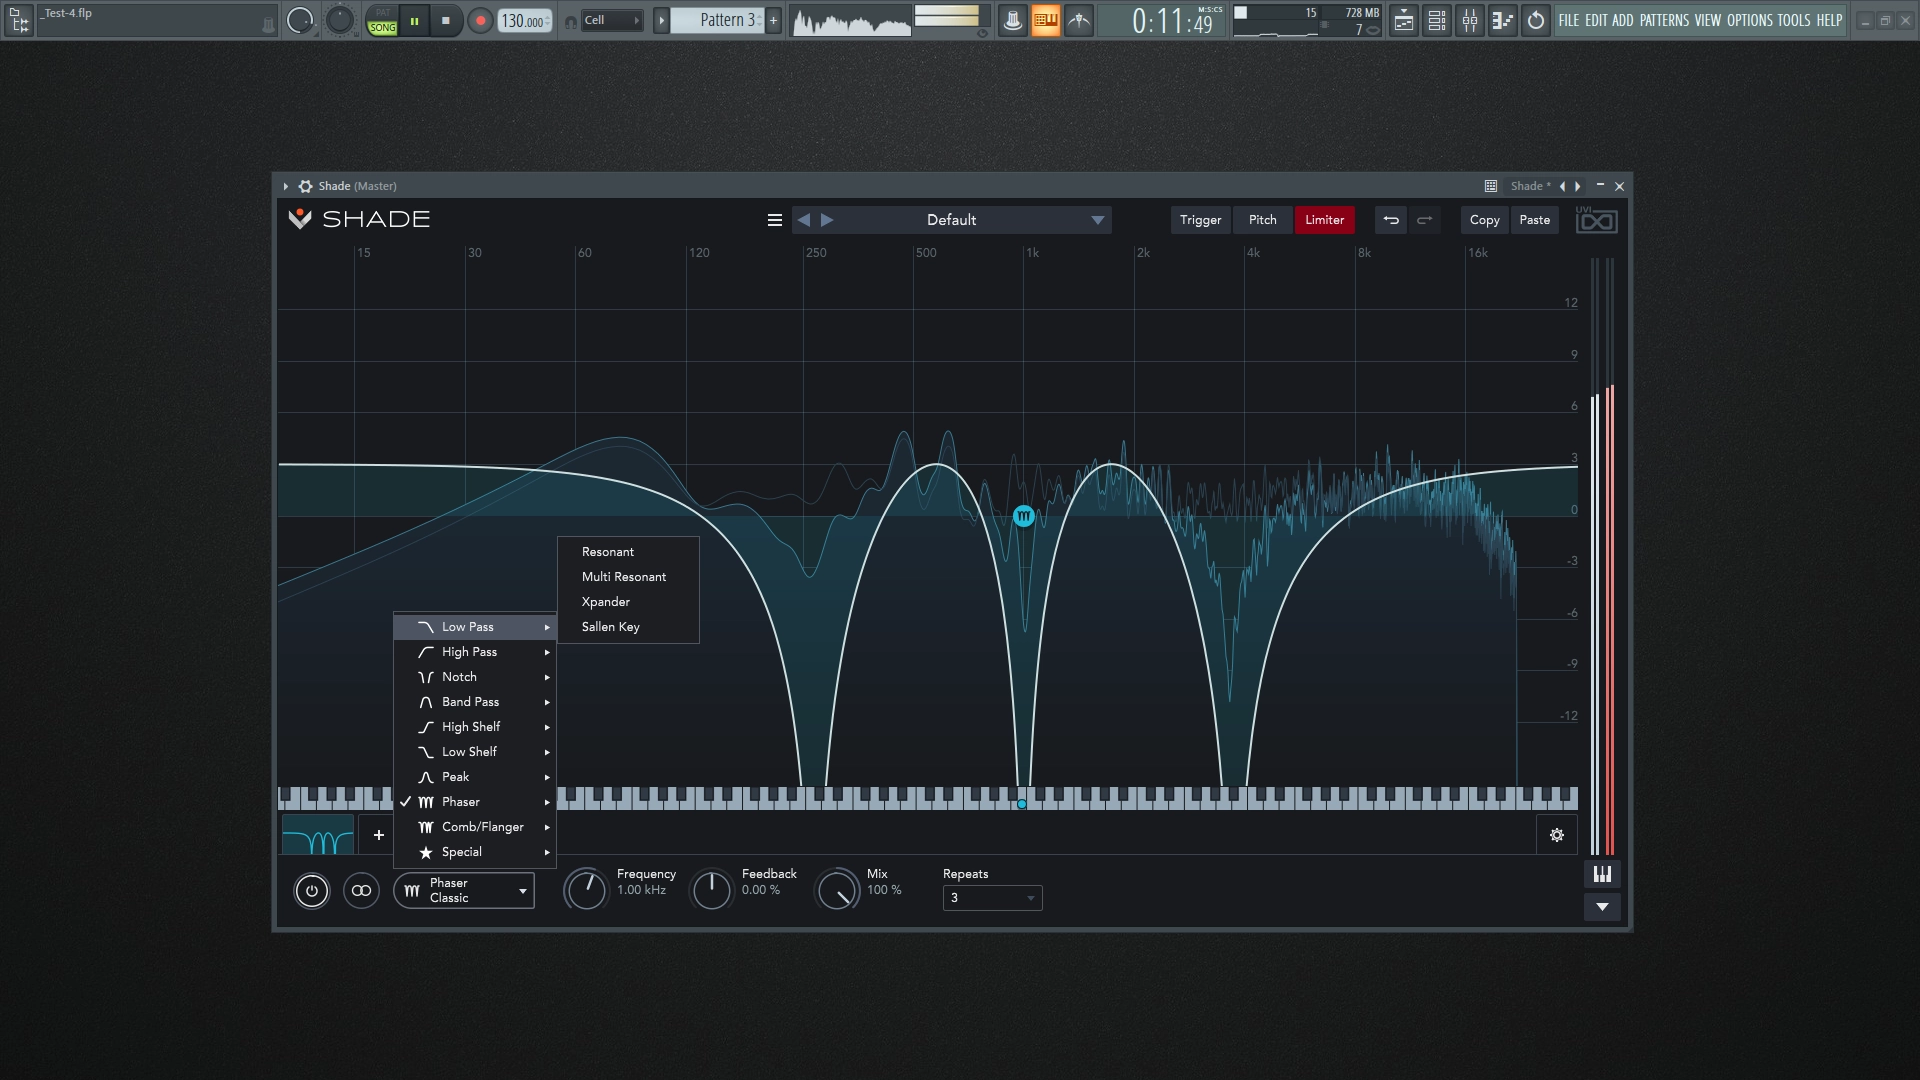Screen dimensions: 1920x1080
Task: Choose Resonant from the submenu
Action: tap(628, 552)
